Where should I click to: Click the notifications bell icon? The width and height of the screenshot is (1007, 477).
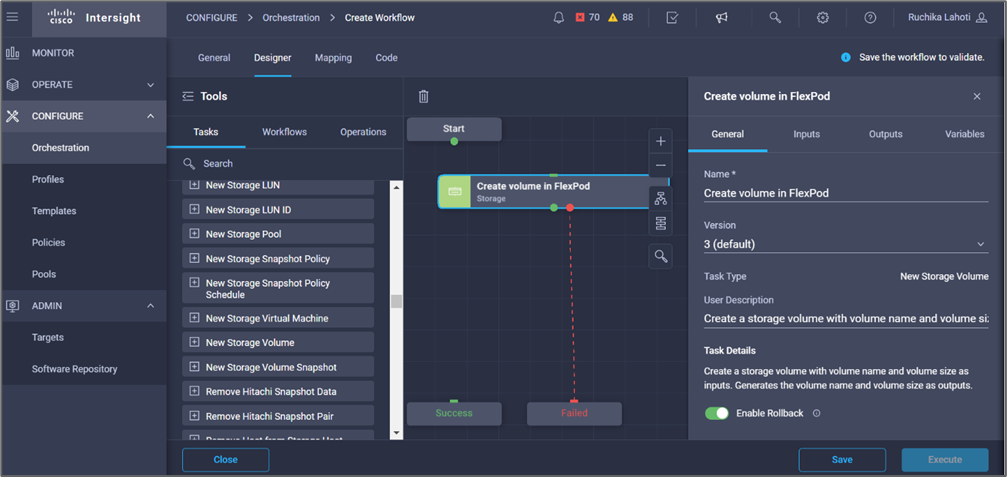[558, 18]
